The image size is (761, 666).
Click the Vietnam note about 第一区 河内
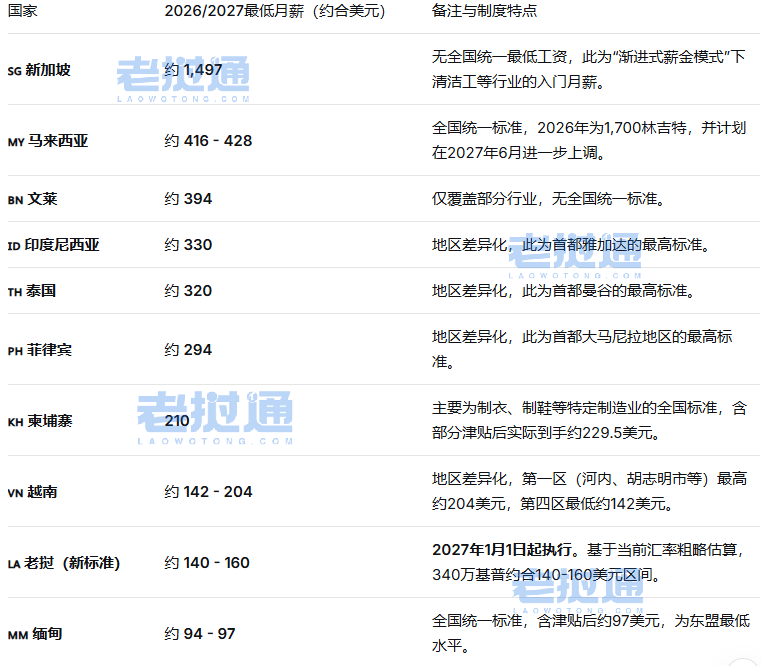click(589, 491)
